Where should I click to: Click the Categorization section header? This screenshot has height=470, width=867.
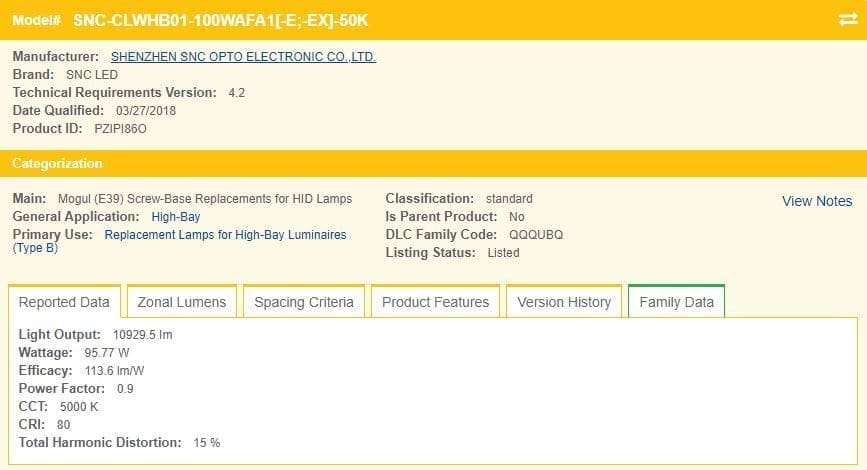coord(434,164)
